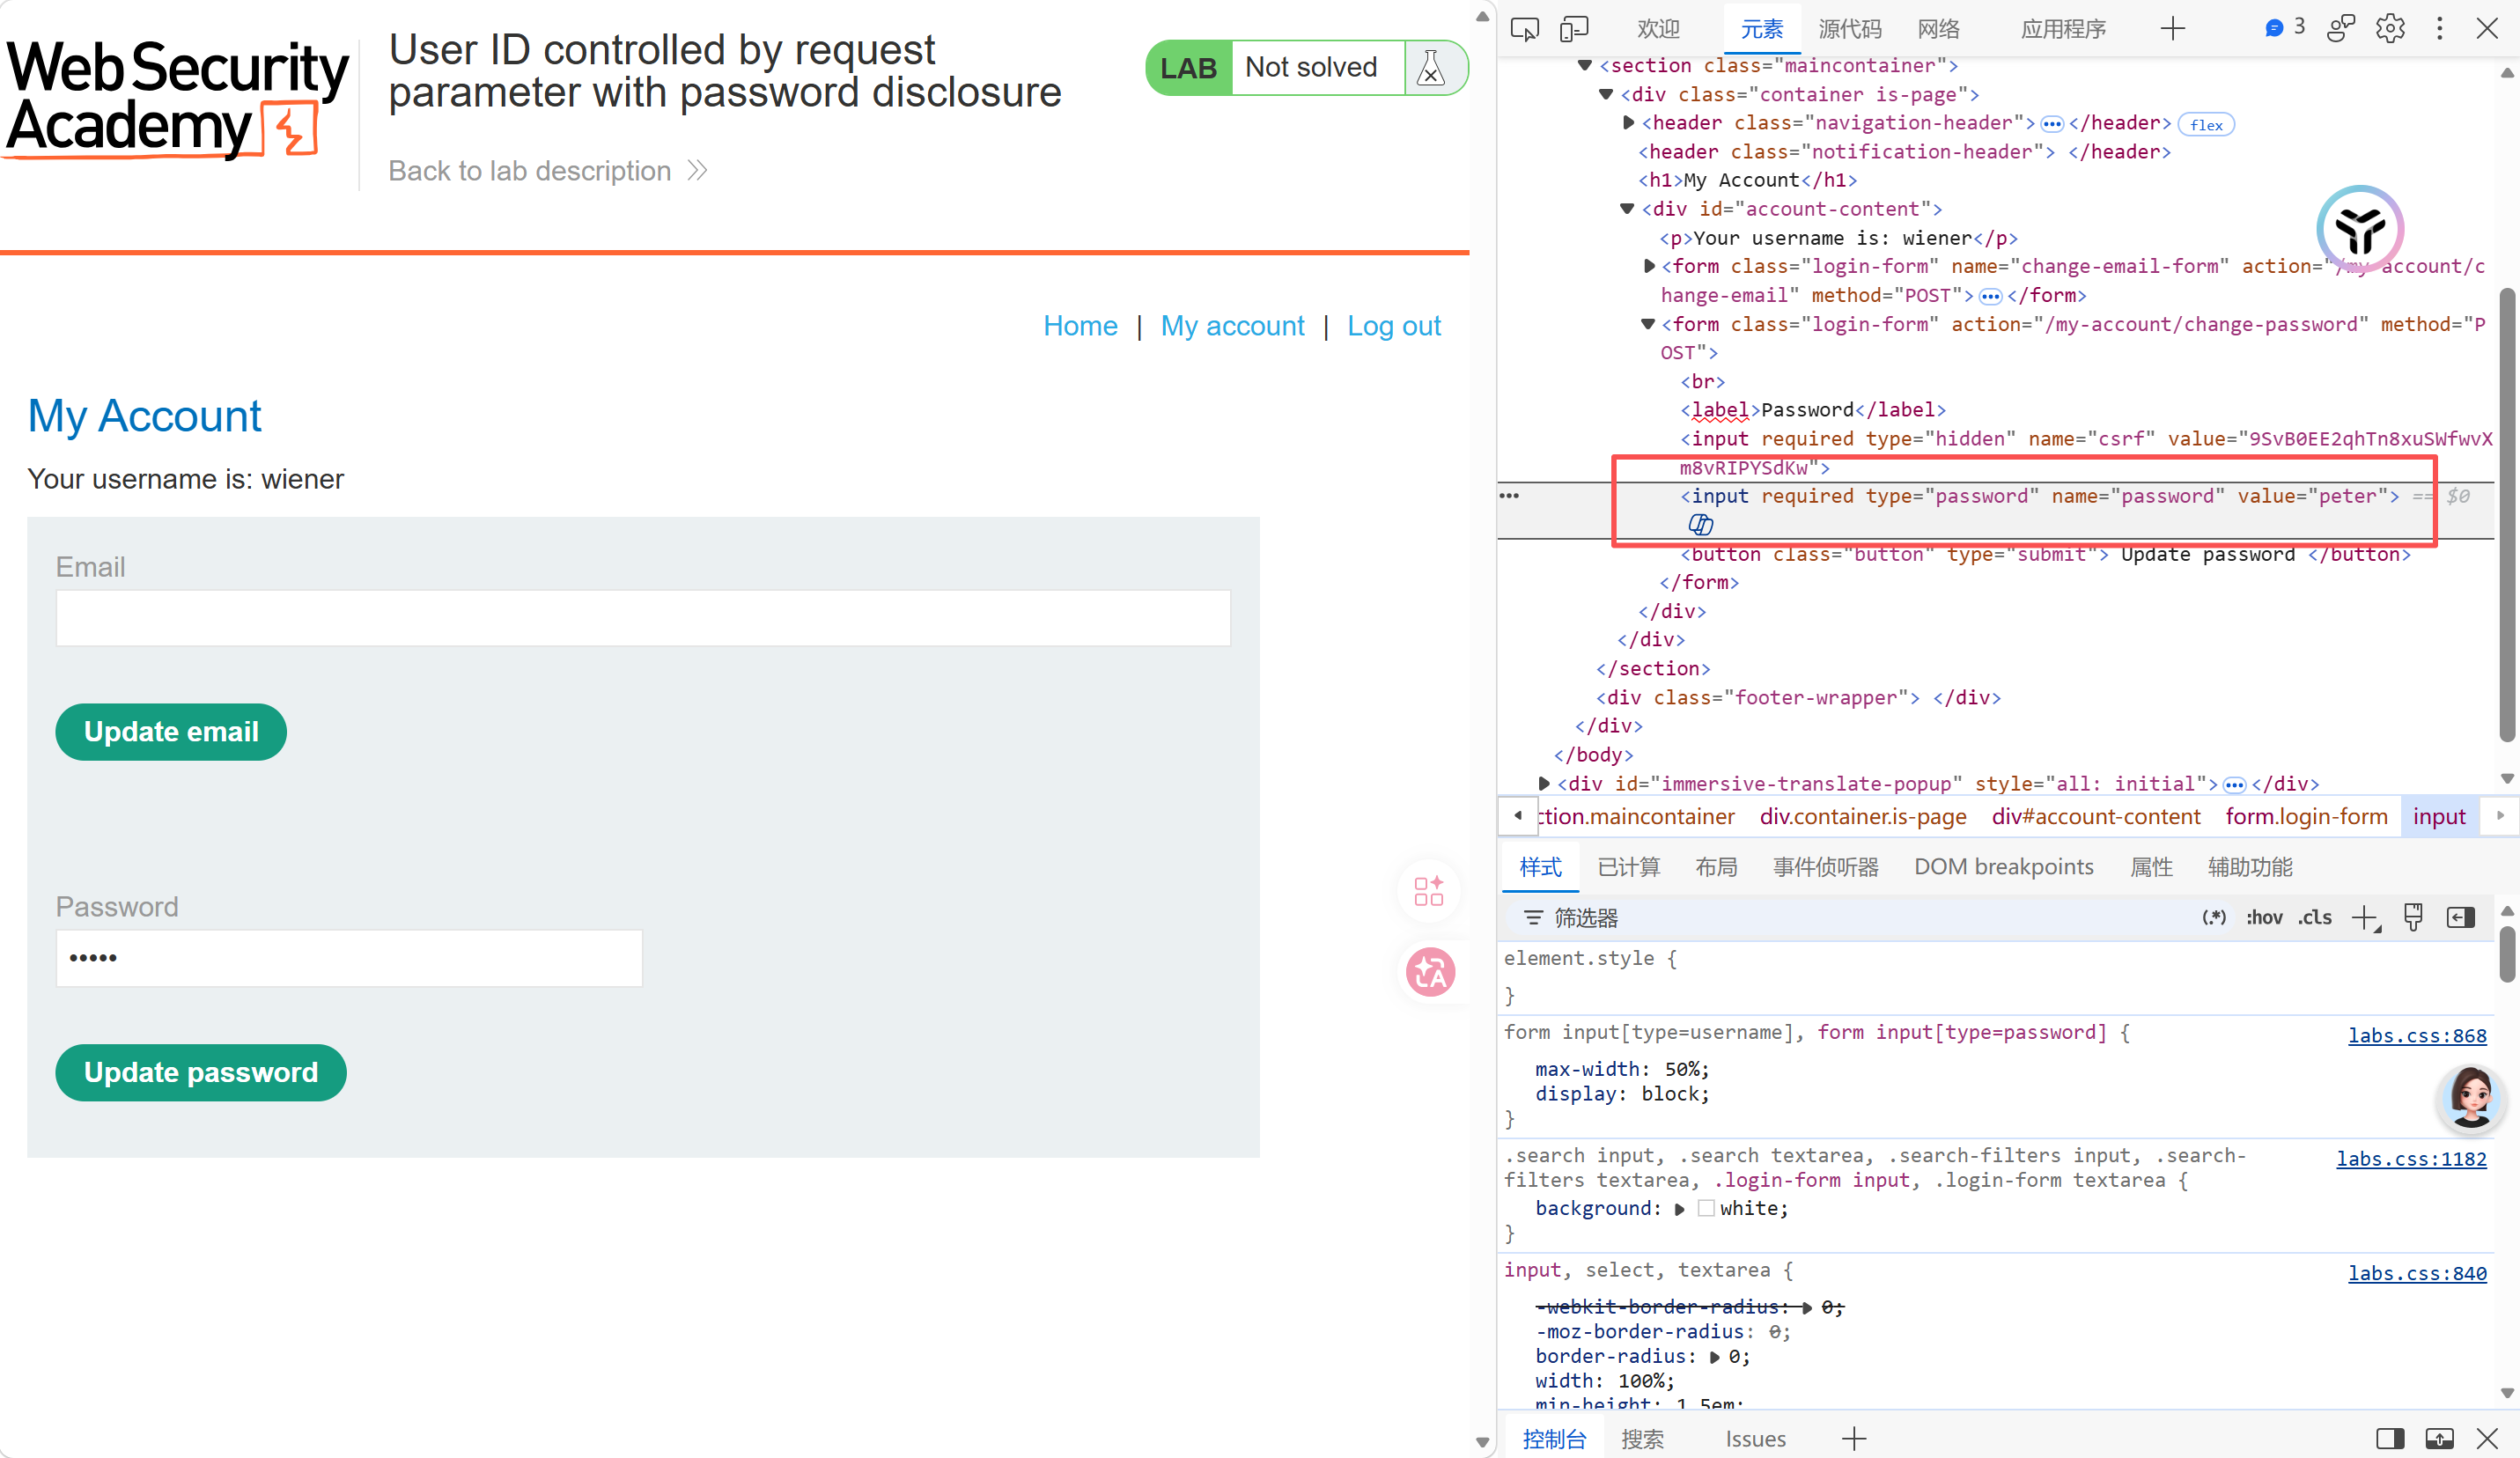Screen dimensions: 2520x1458
Task: Activate the inspect element picker icon
Action: point(1524,29)
